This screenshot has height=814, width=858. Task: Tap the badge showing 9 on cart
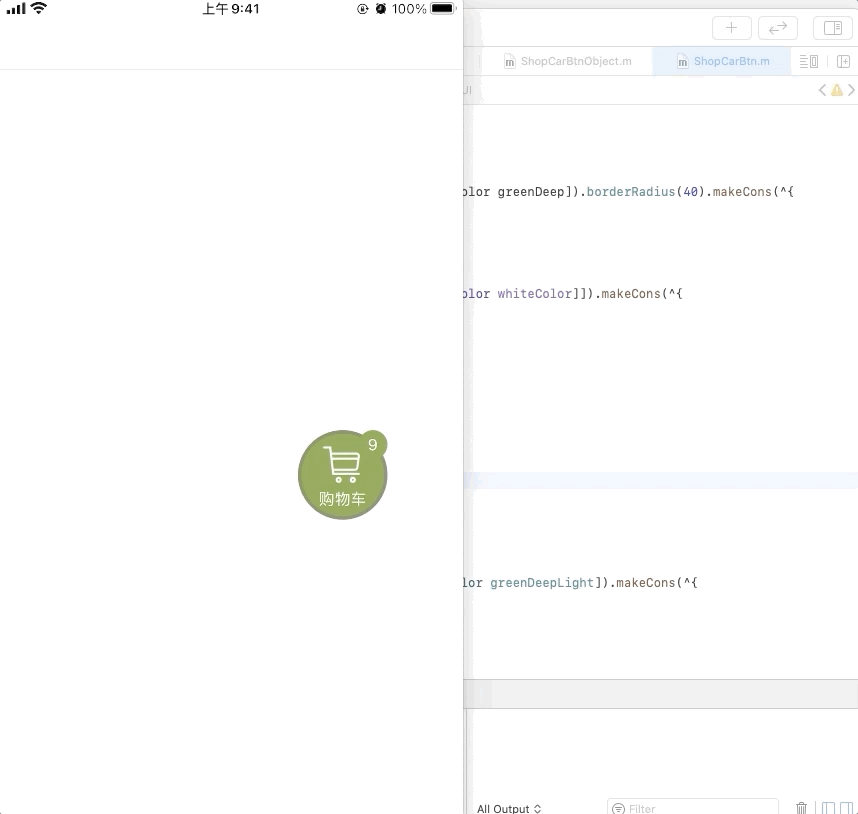[x=373, y=445]
